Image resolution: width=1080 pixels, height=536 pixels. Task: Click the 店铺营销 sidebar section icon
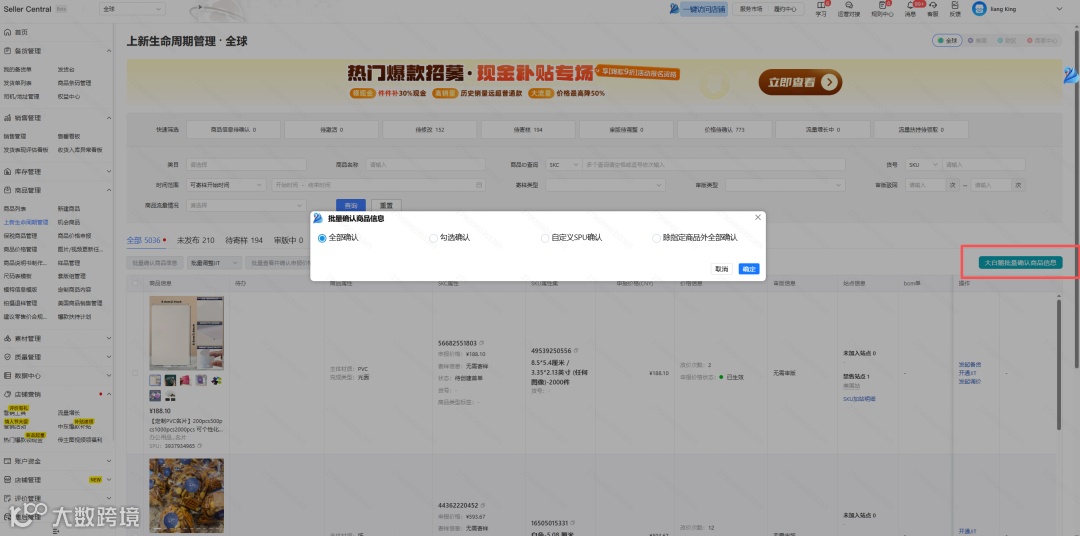coord(8,394)
